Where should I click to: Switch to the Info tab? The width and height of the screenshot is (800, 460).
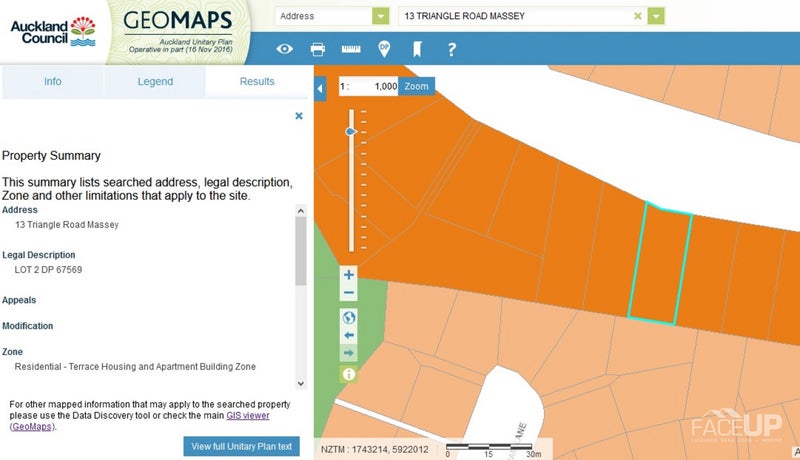click(53, 82)
